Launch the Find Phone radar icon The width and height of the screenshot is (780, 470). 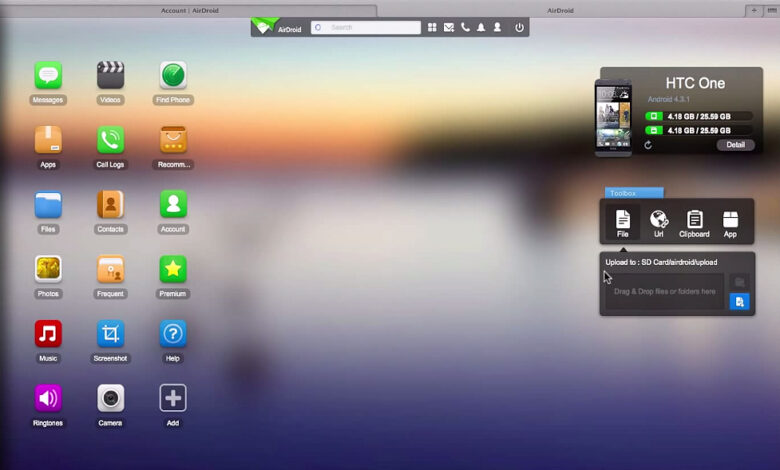click(173, 75)
